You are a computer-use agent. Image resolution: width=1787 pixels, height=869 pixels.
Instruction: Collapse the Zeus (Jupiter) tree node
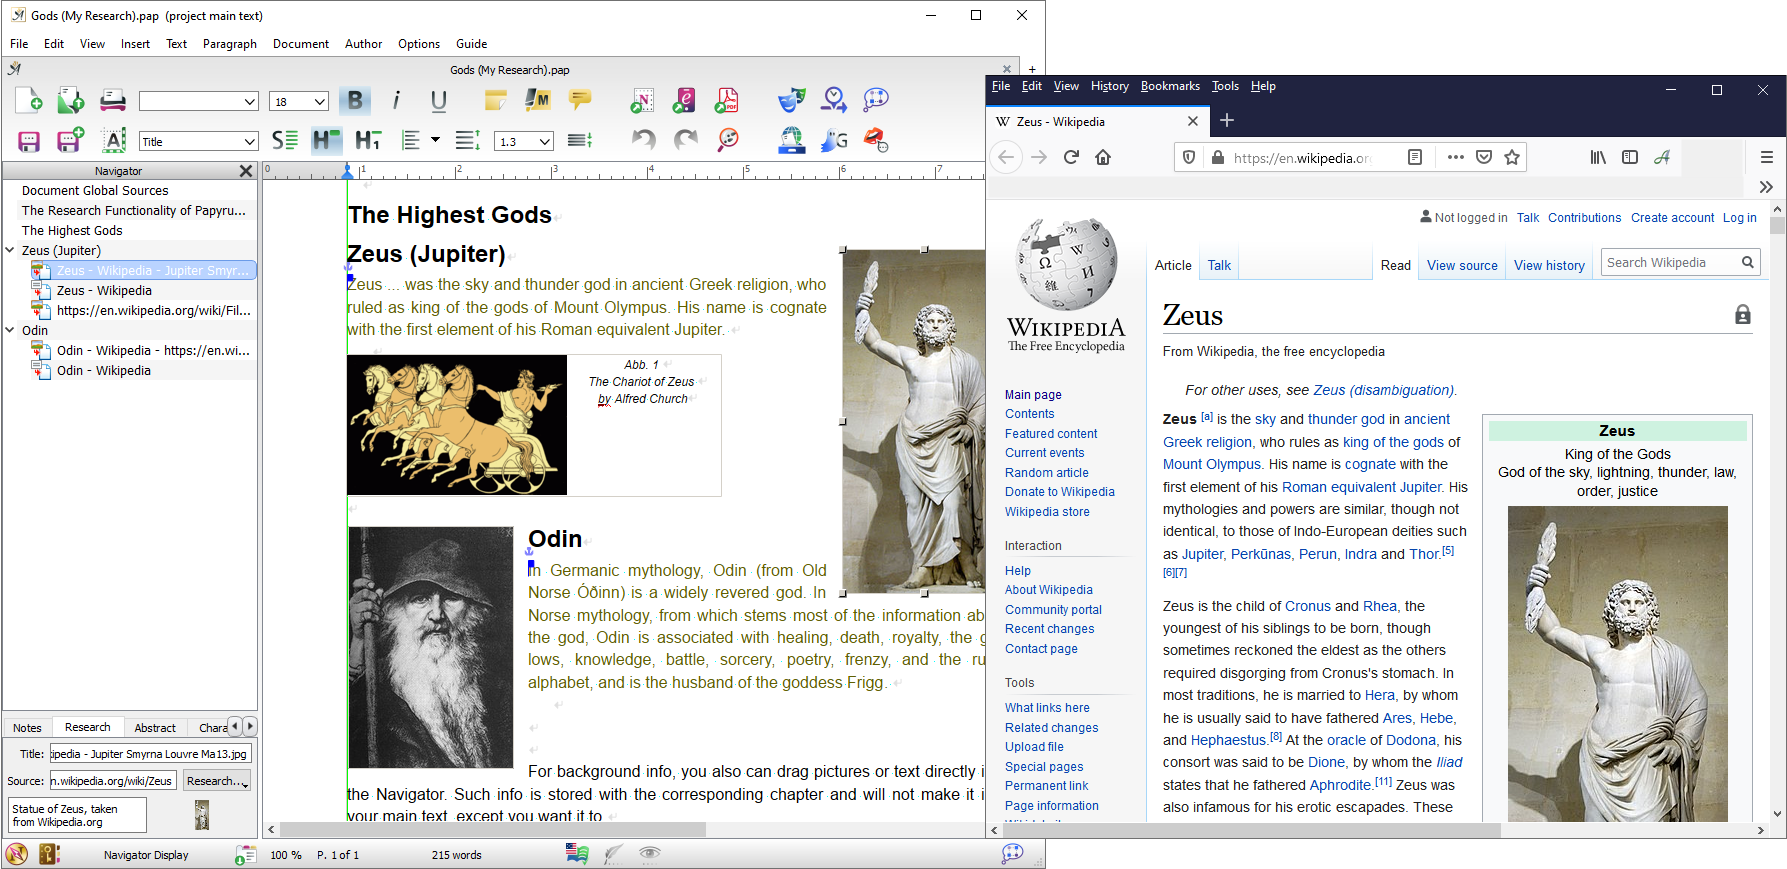point(10,250)
